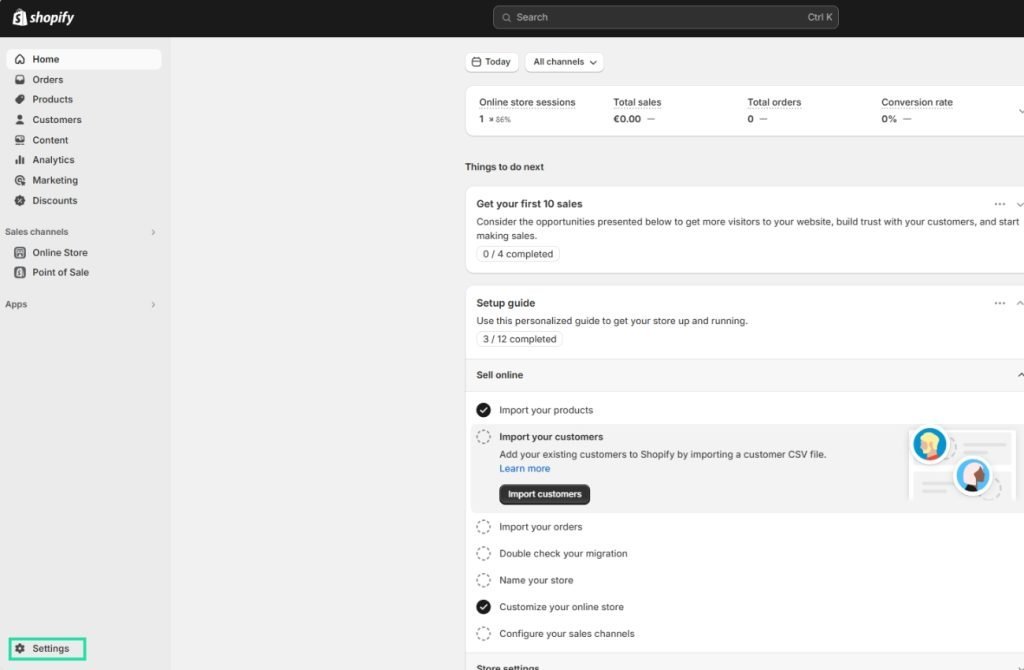Open the three-dot menu for Get your first 10 sales
This screenshot has height=670, width=1024.
999,204
